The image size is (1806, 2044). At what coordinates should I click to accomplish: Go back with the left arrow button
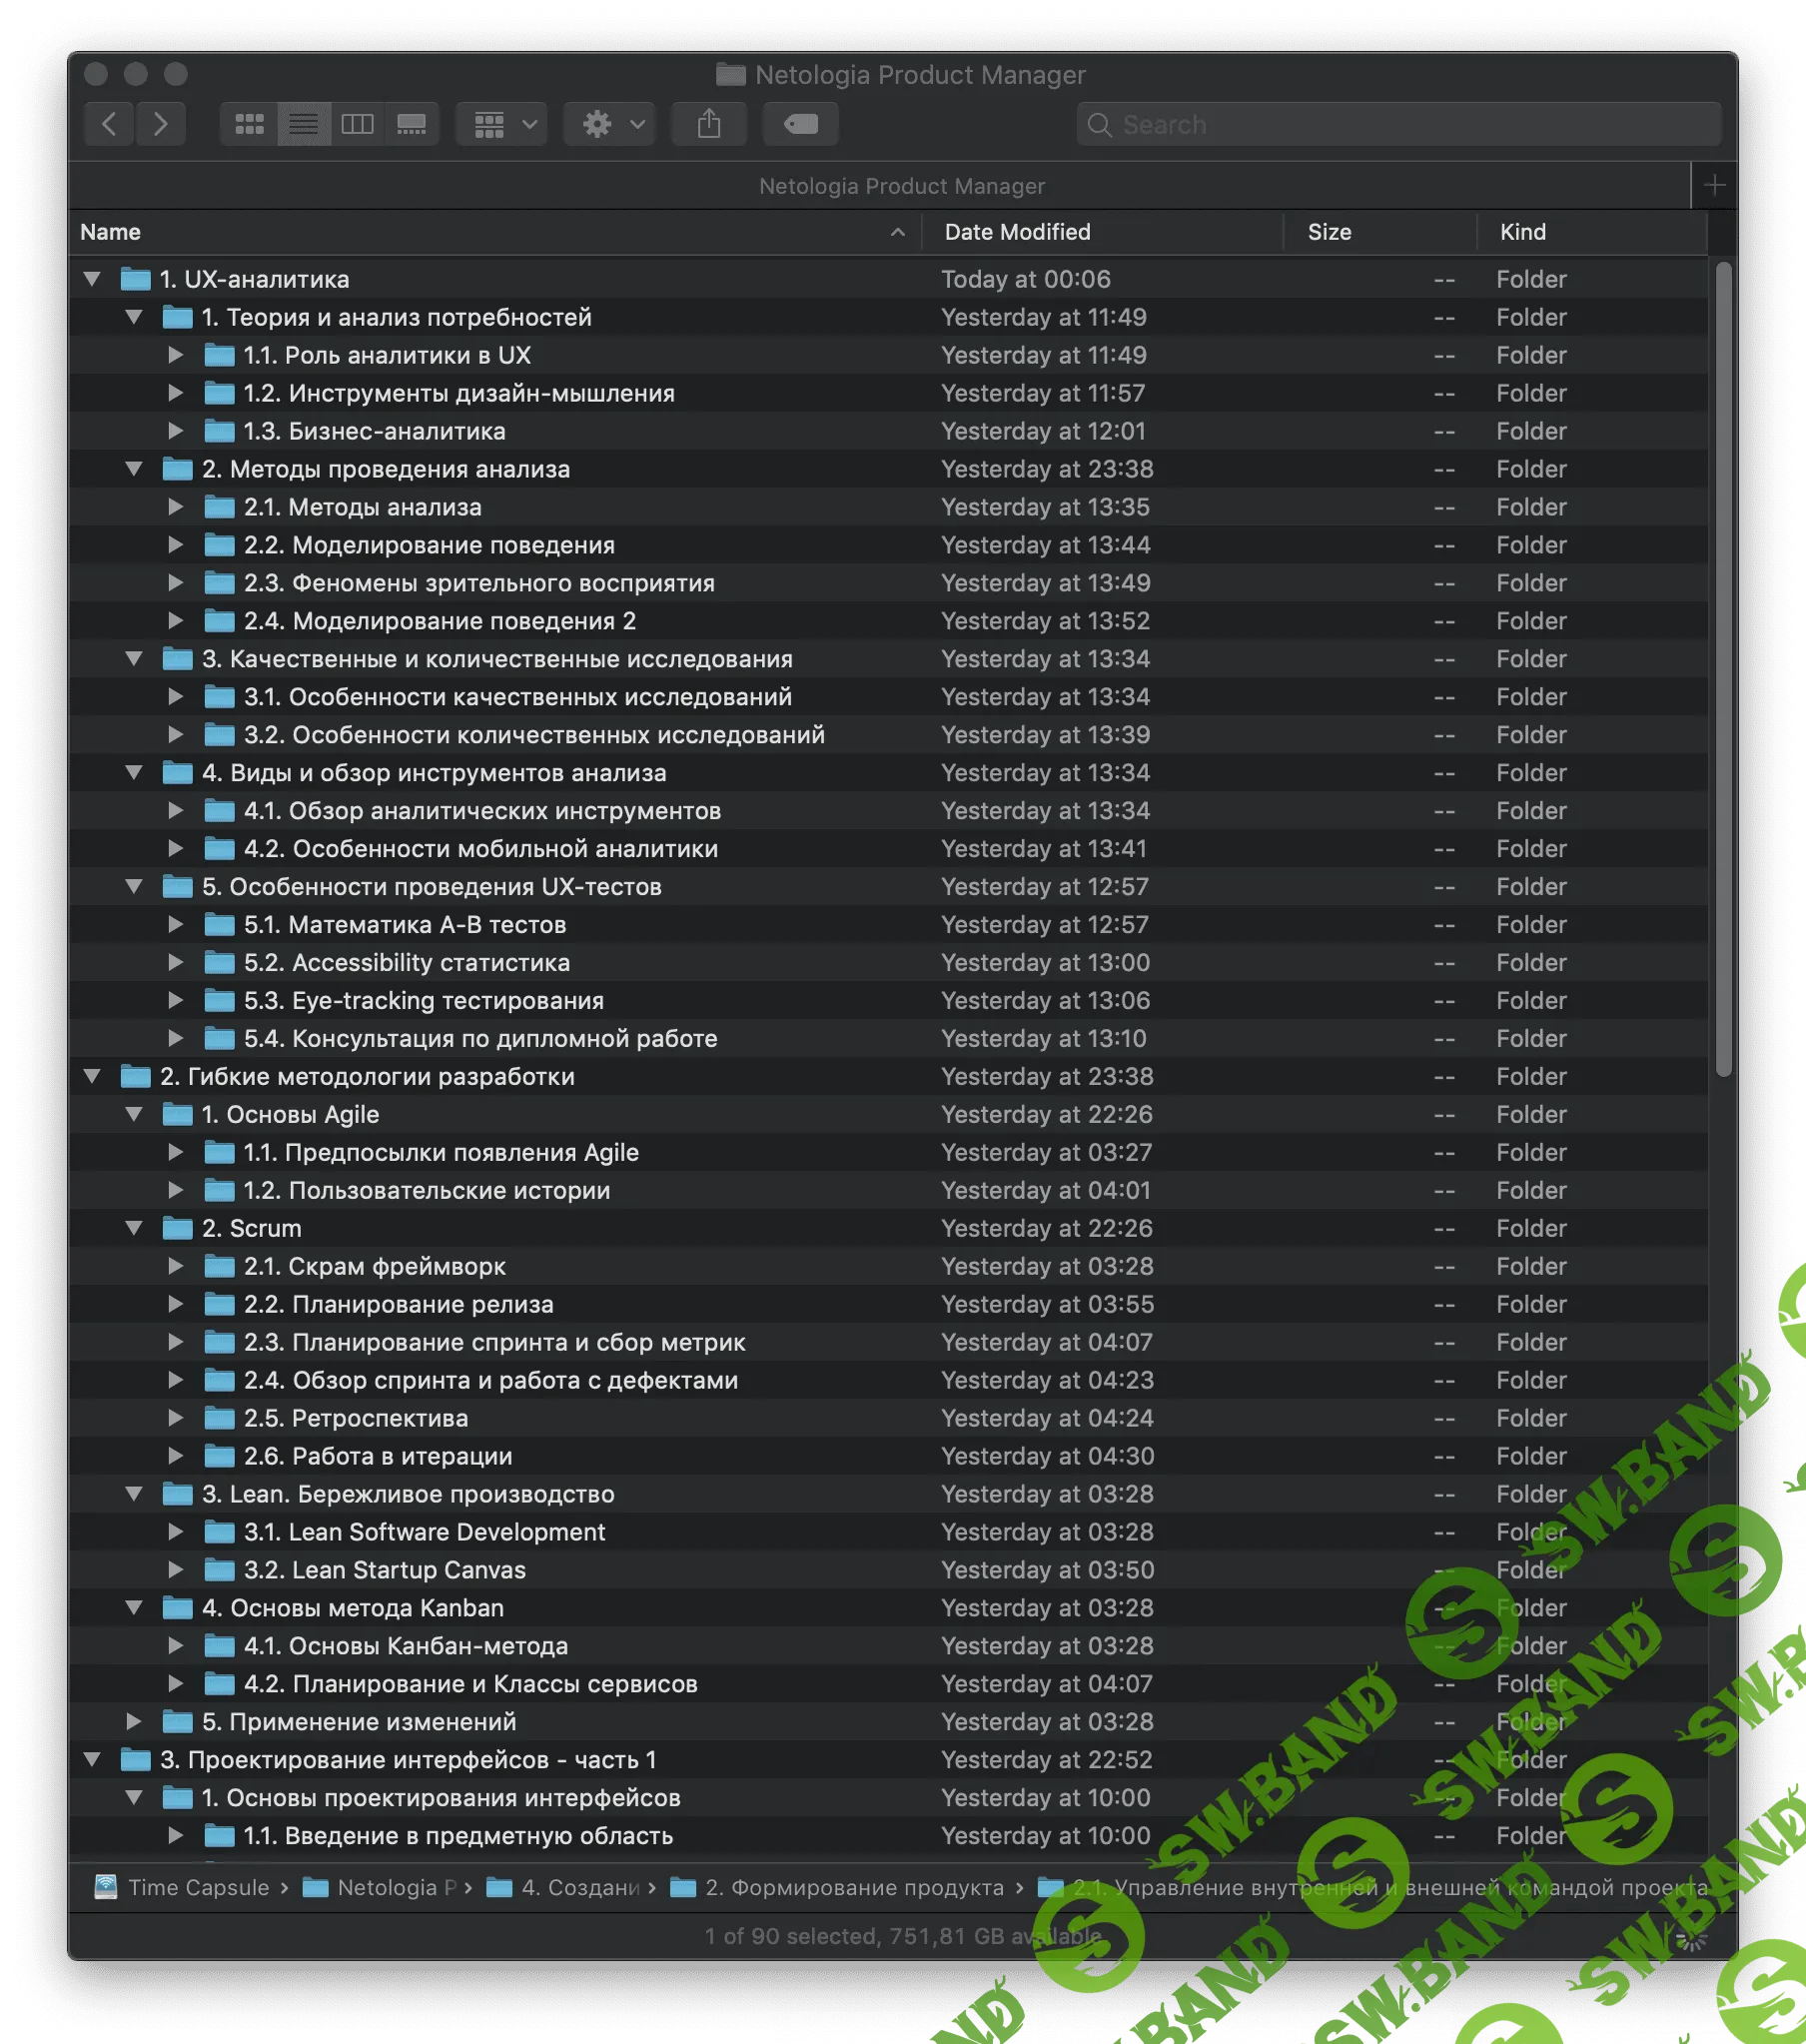point(109,124)
